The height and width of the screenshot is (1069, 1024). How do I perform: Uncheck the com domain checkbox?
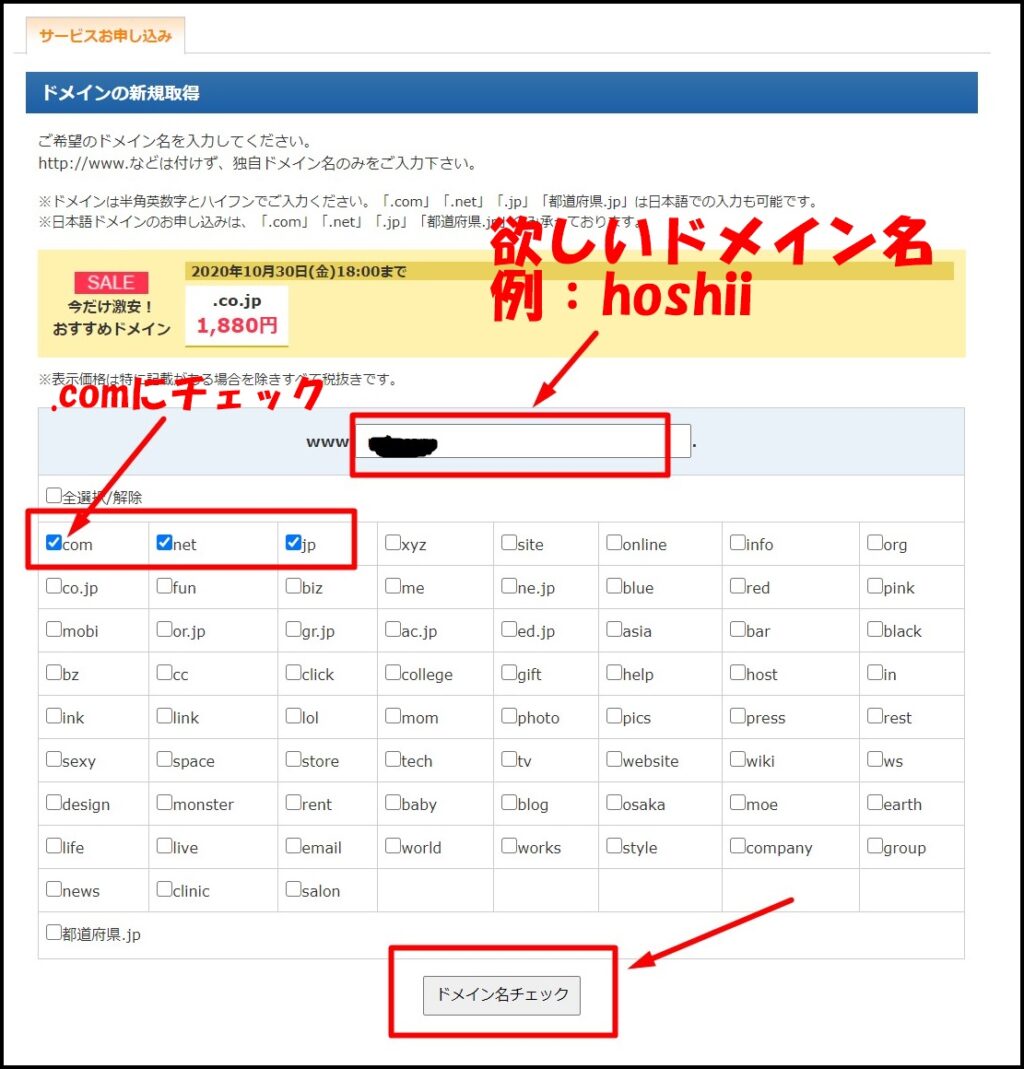coord(54,542)
